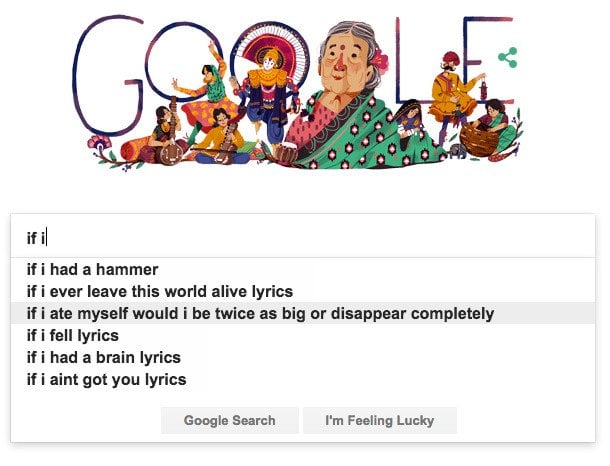Focus the search box containing "if i"
610x466 pixels.
[x=300, y=238]
